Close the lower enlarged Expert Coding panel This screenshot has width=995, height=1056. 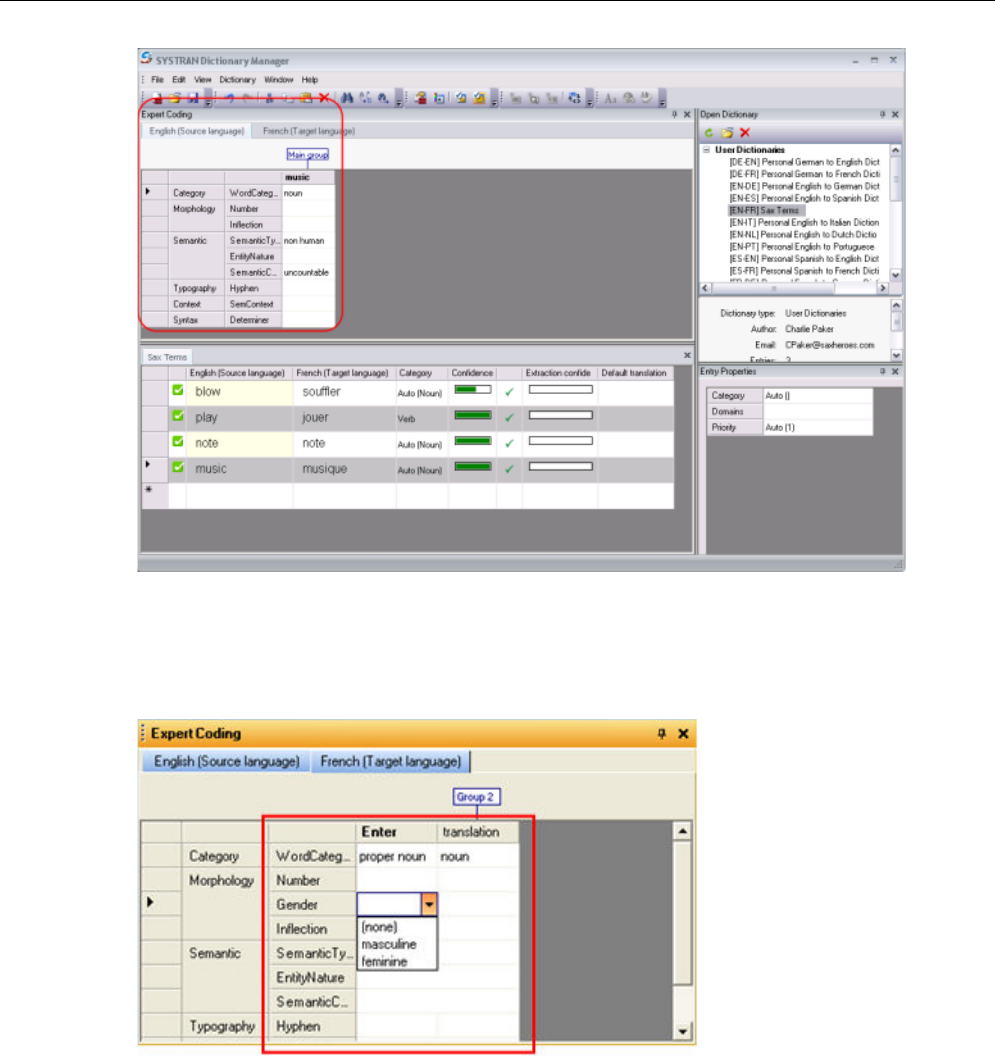coord(683,733)
